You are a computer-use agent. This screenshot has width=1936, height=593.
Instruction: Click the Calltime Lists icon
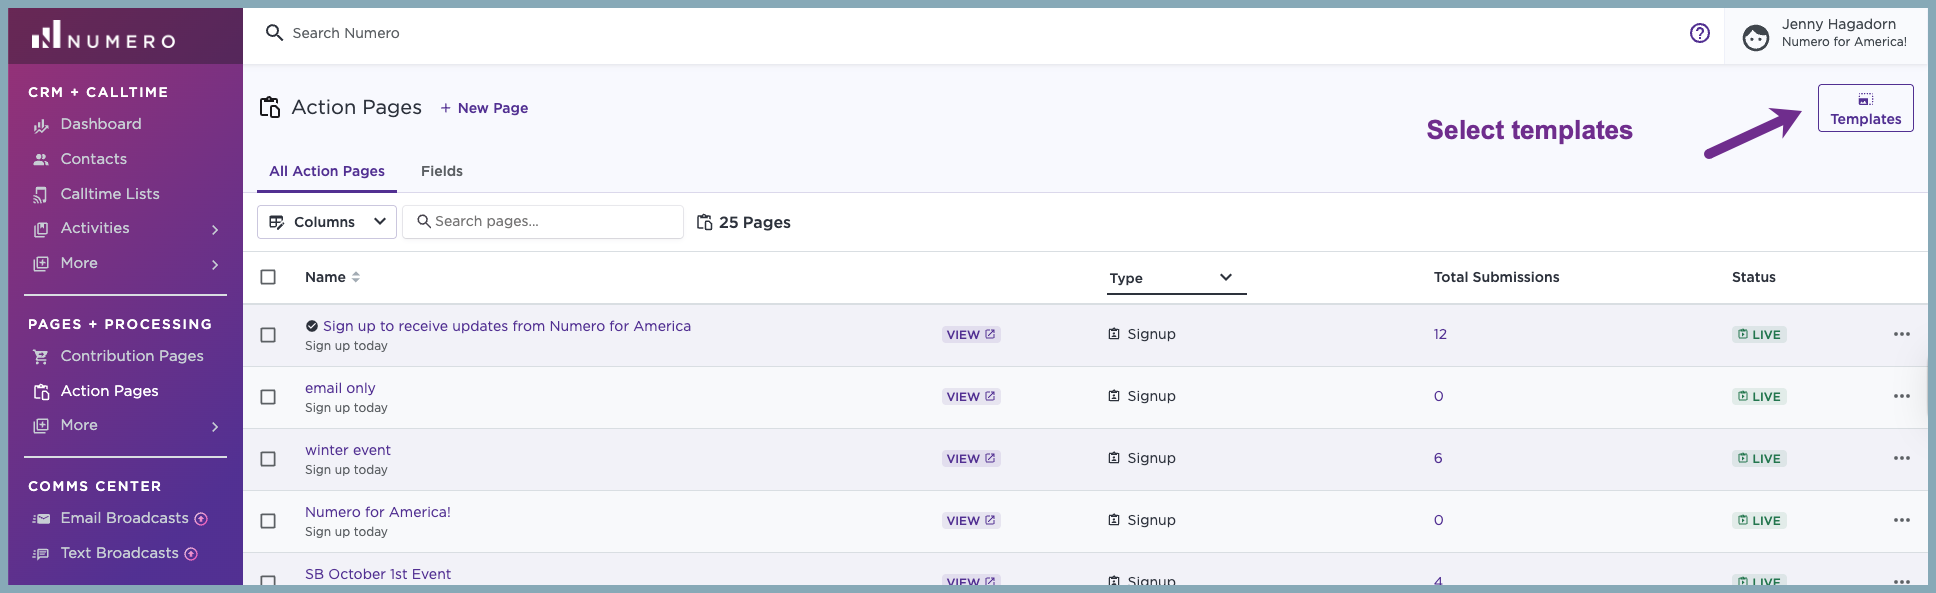pos(41,195)
